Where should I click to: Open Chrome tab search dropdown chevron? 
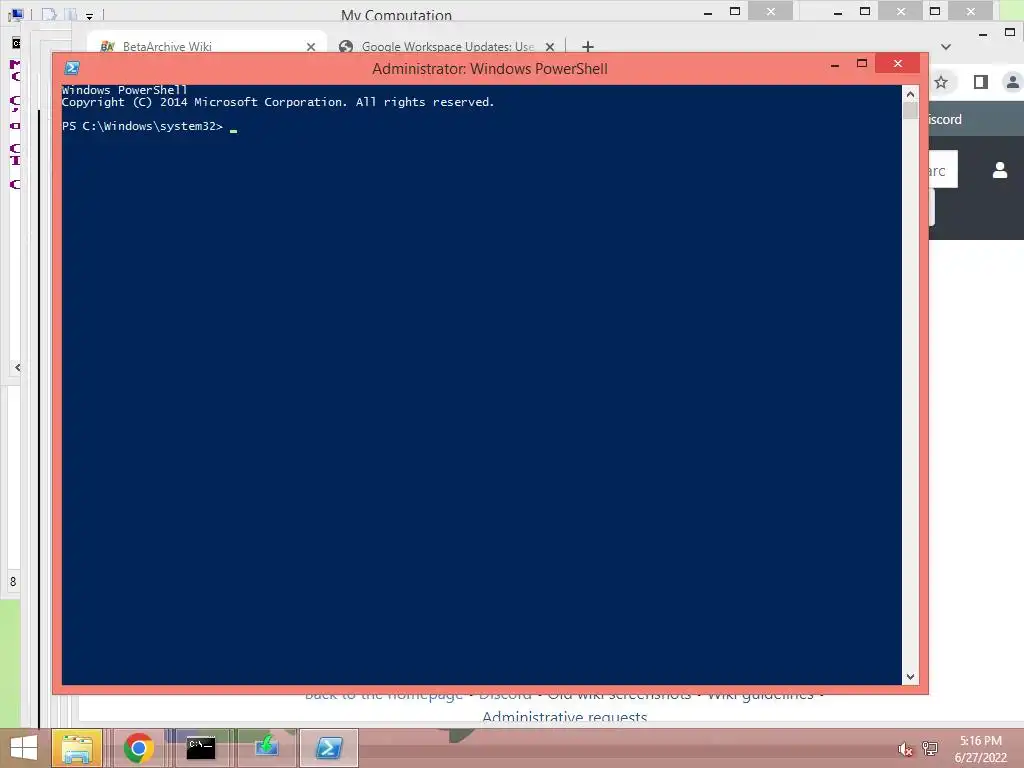click(x=946, y=47)
